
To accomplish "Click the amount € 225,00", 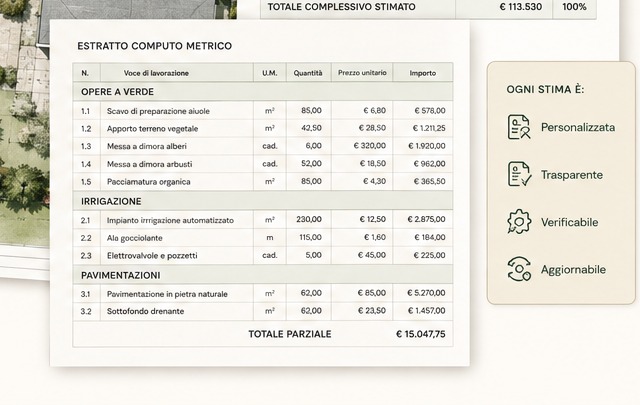I will 429,255.
